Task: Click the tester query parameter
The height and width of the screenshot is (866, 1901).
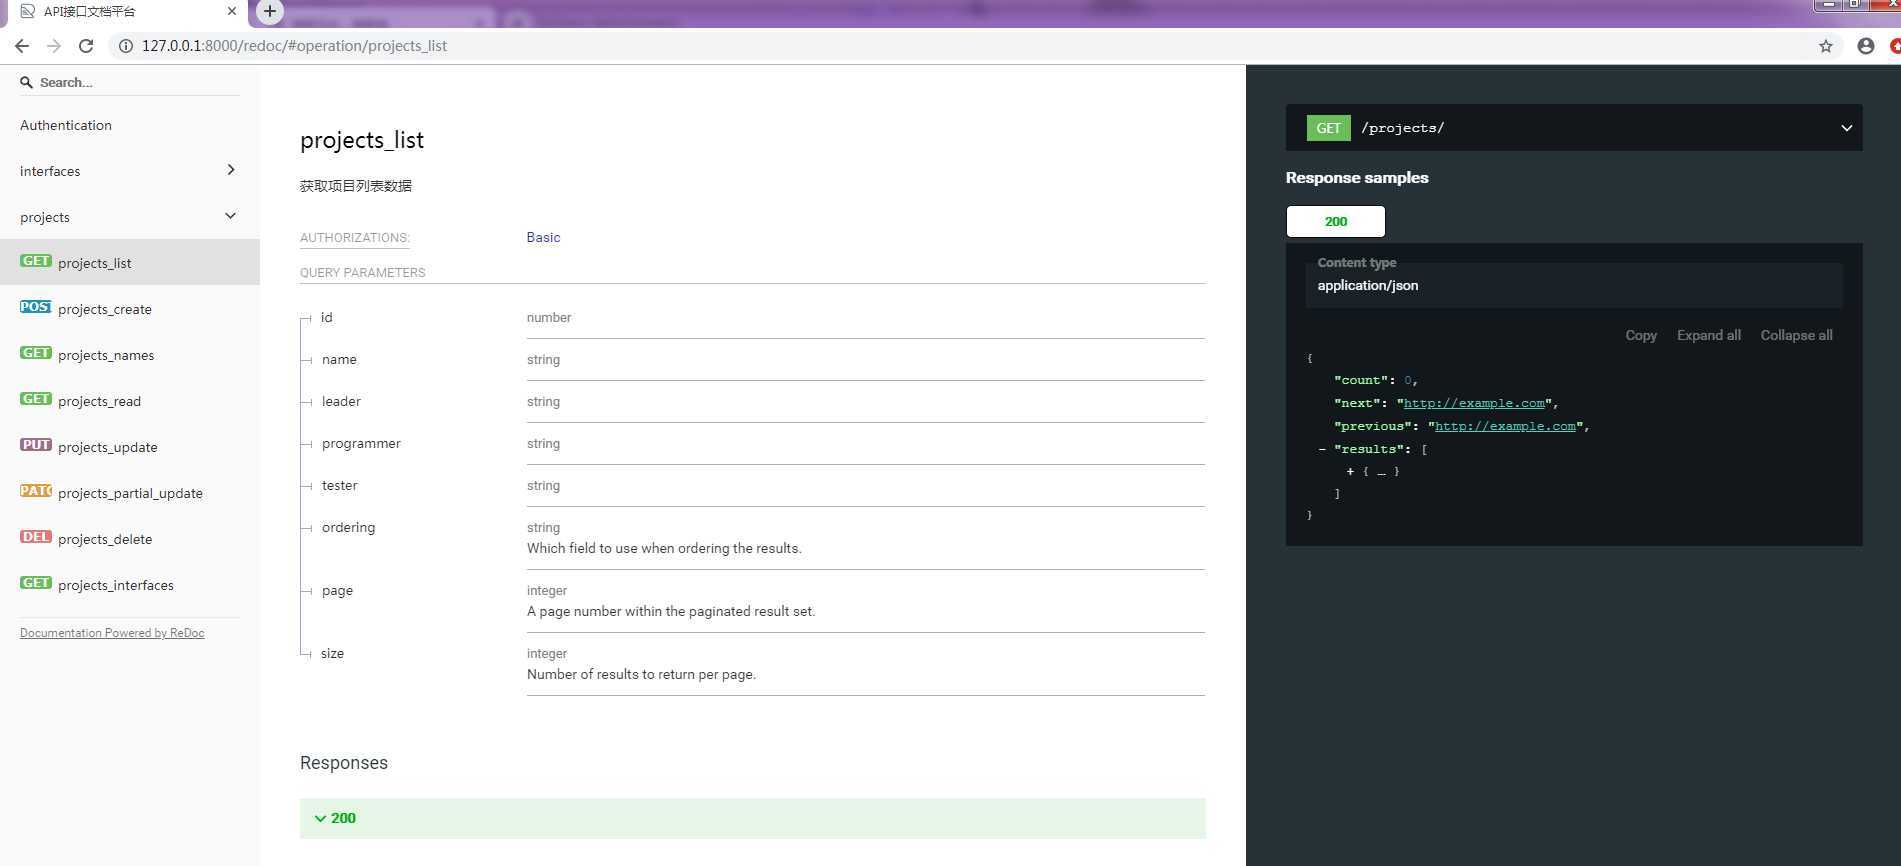Action: (339, 485)
